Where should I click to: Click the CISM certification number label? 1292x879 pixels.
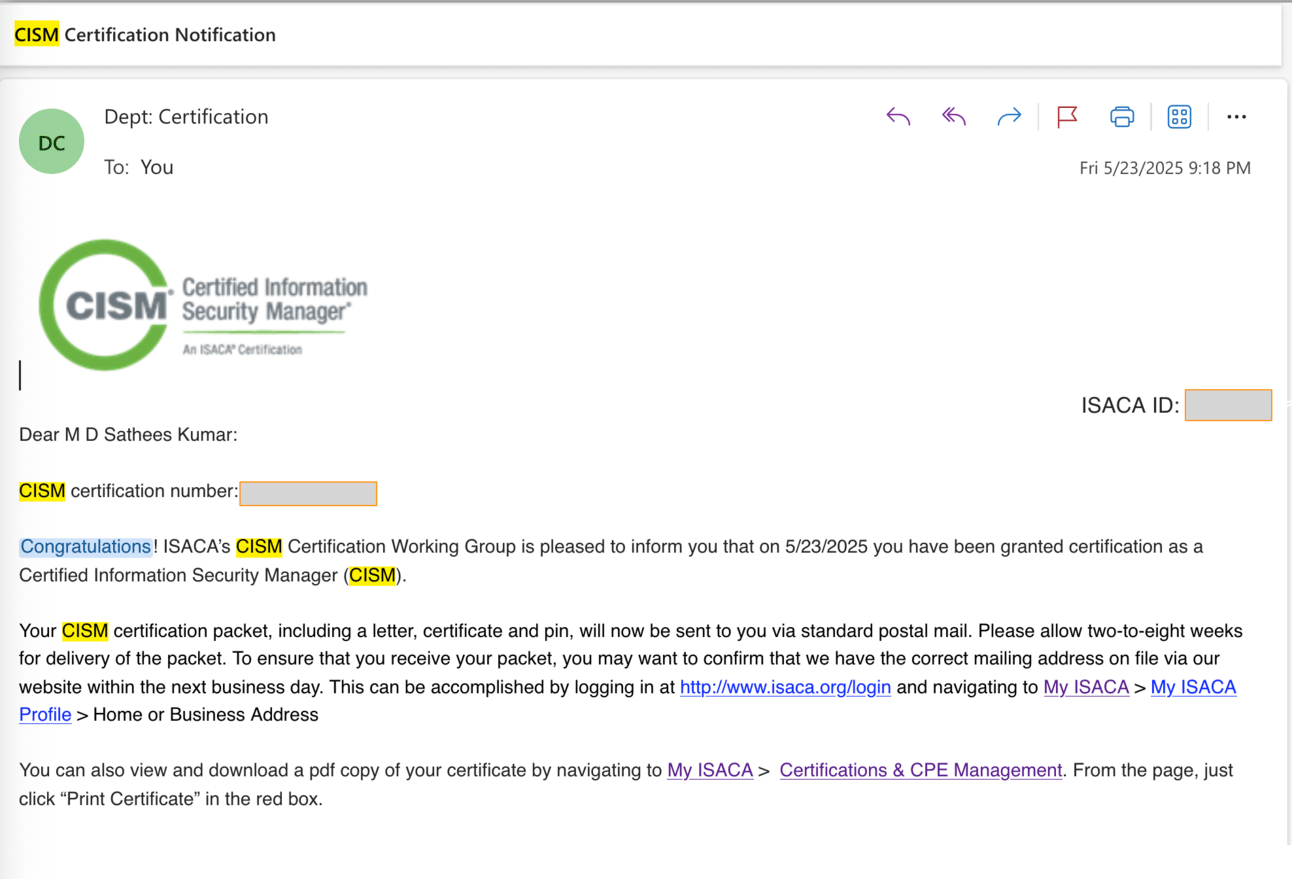129,491
